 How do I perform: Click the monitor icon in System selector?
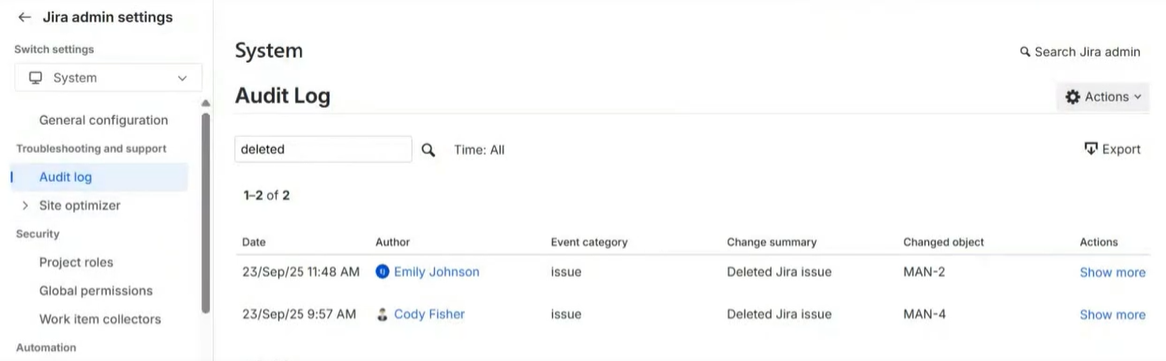tap(35, 78)
